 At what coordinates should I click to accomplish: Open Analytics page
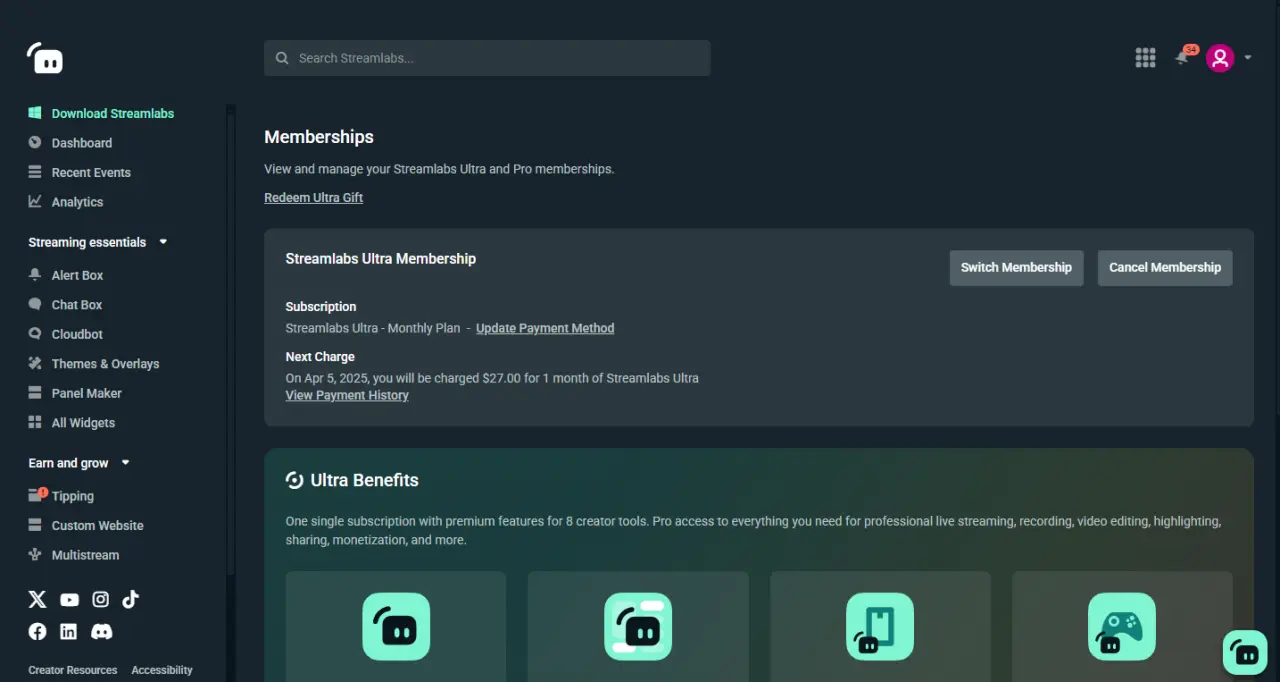(x=77, y=202)
